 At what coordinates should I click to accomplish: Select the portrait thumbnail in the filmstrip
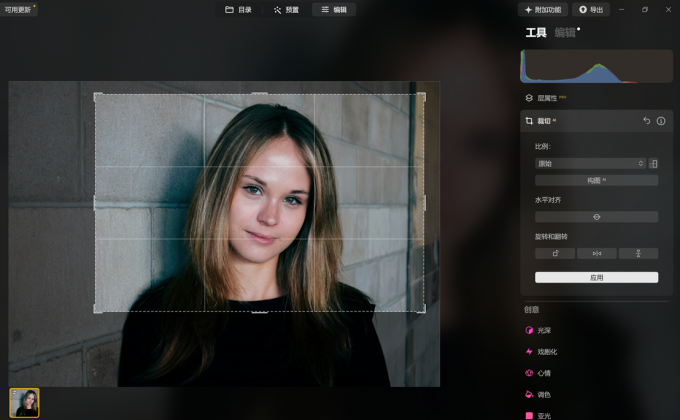click(x=25, y=402)
